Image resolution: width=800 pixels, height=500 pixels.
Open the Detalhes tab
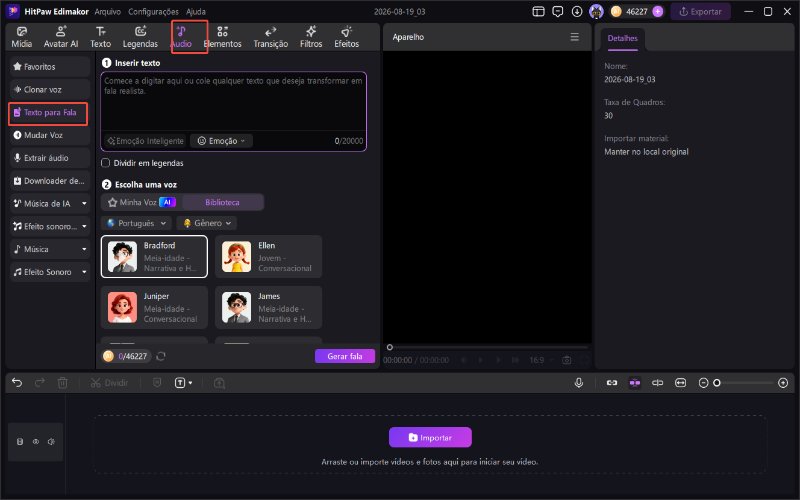click(x=622, y=38)
